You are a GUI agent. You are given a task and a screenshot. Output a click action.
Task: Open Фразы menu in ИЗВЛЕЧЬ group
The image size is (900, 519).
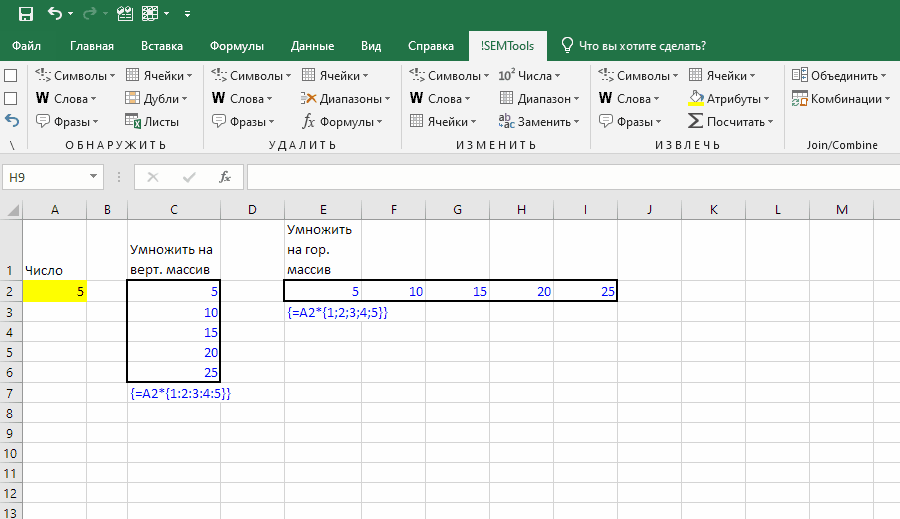coord(630,122)
